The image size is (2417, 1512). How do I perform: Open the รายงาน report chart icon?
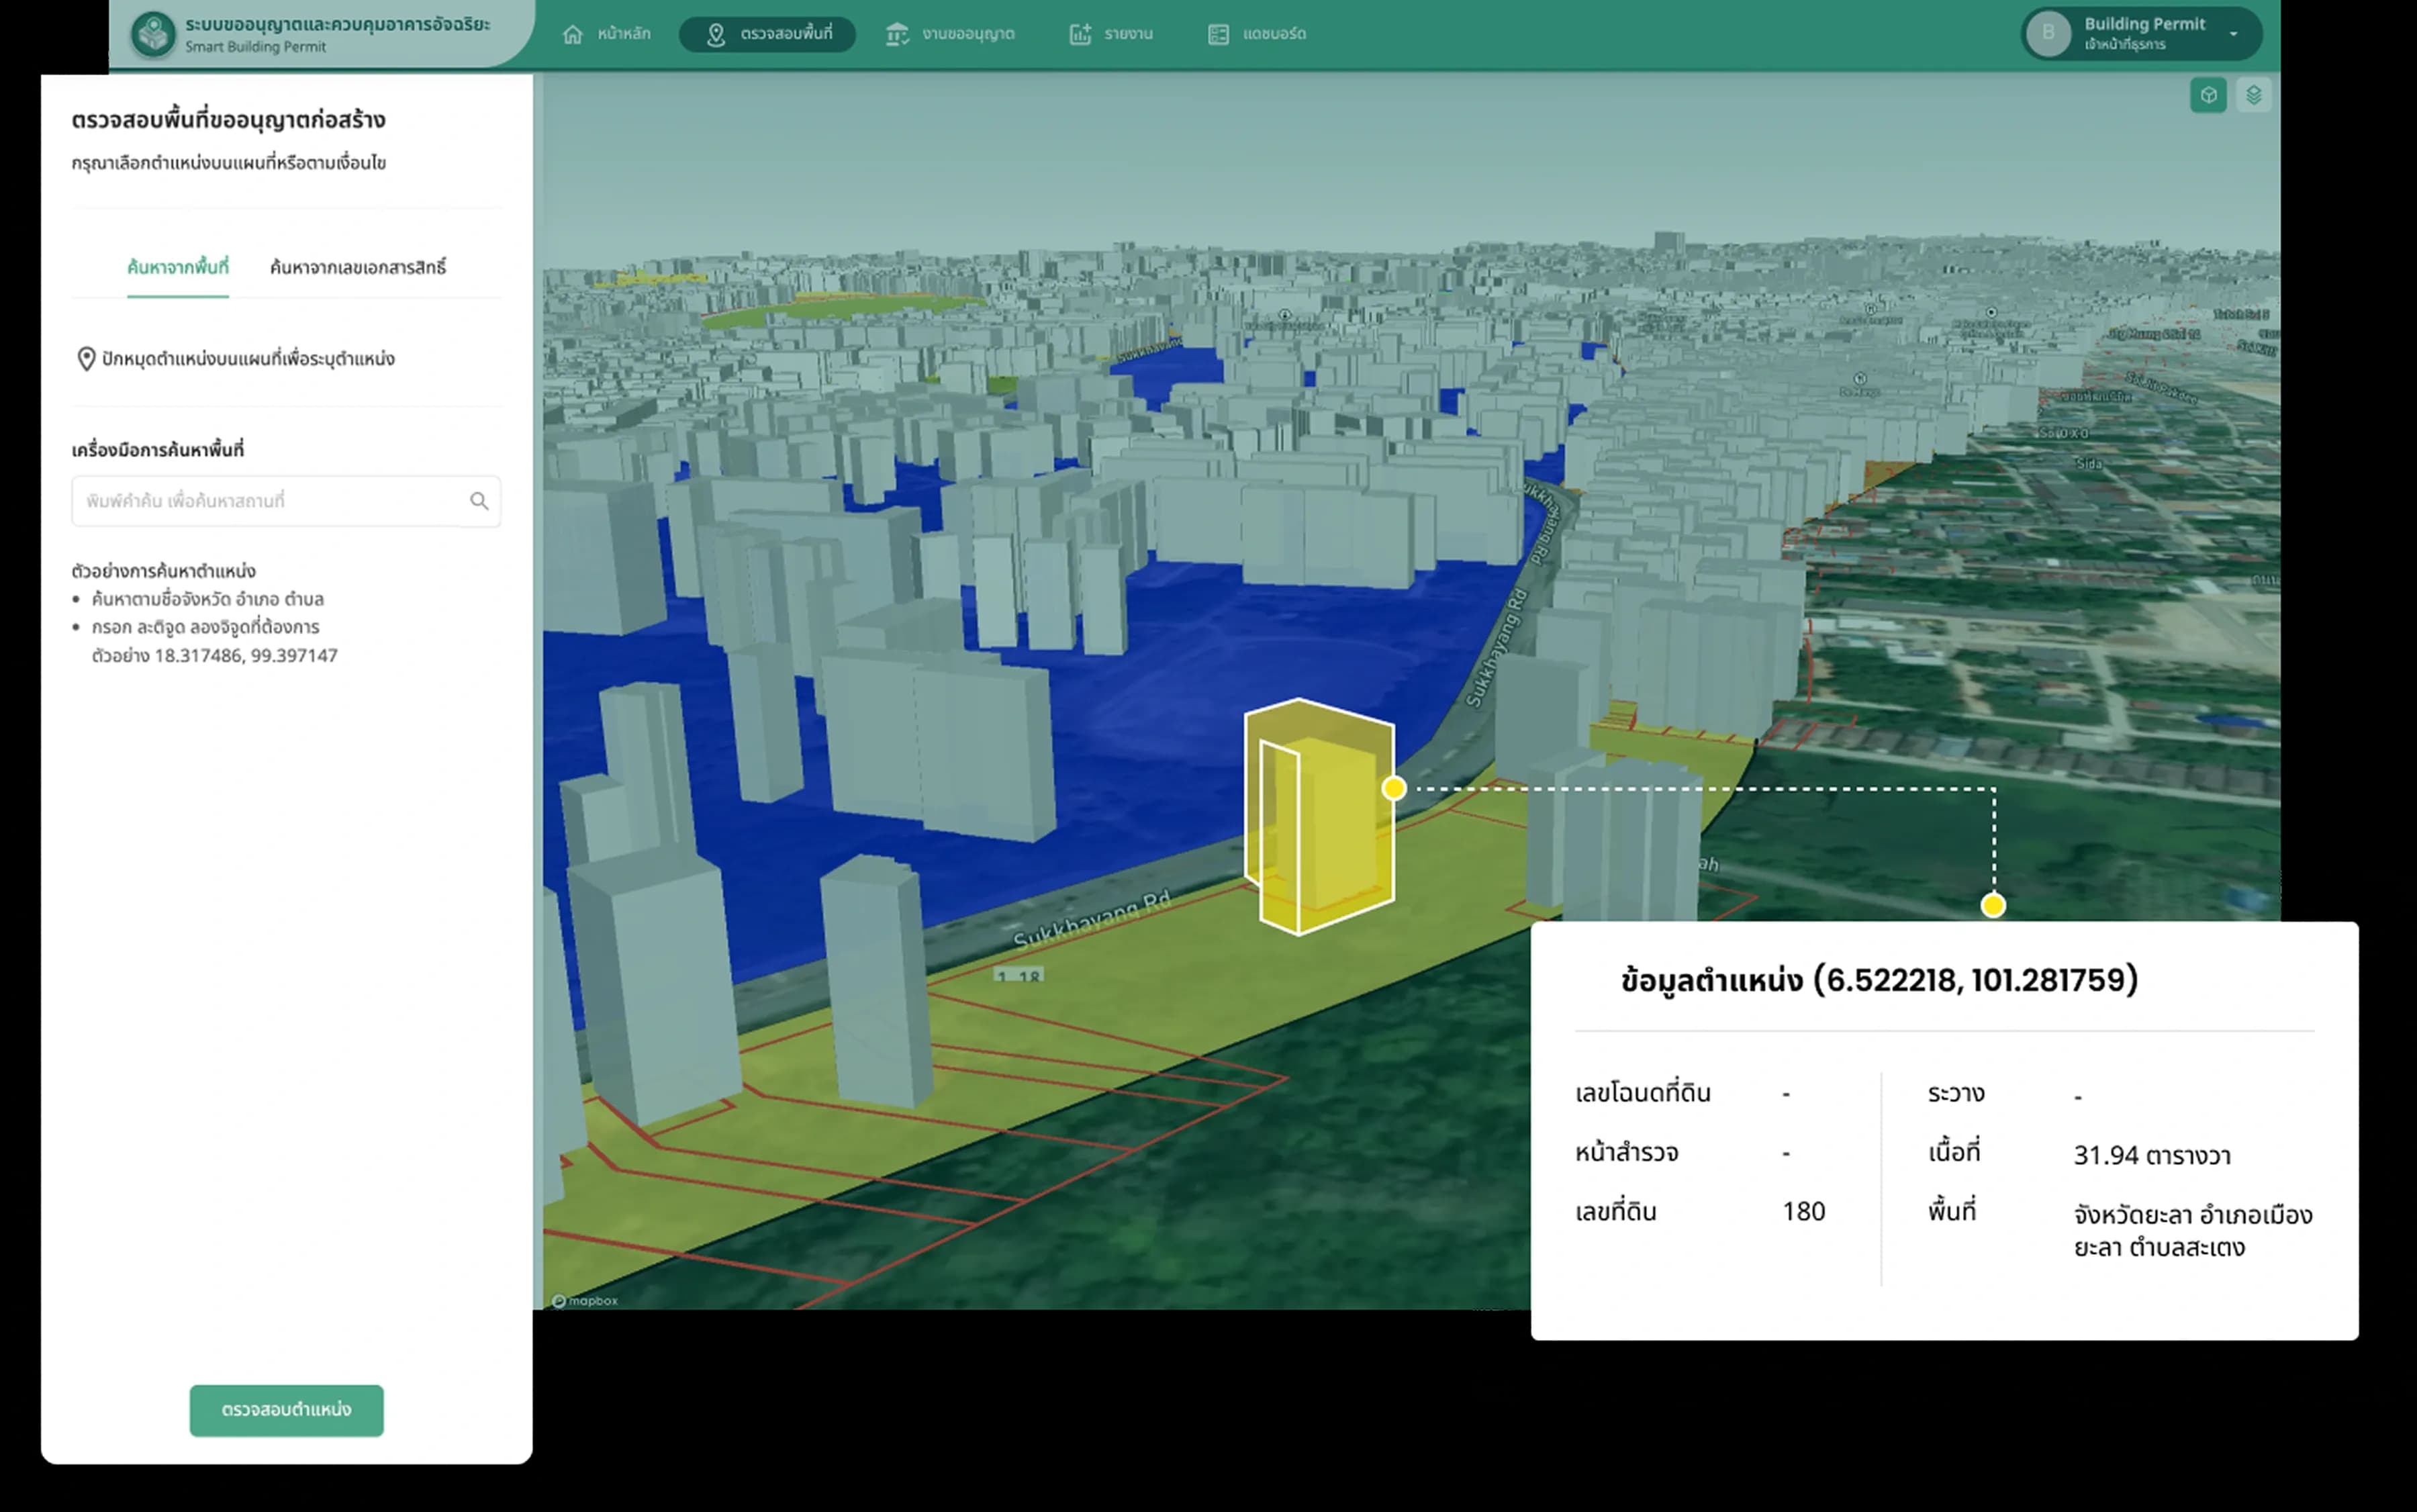coord(1080,35)
